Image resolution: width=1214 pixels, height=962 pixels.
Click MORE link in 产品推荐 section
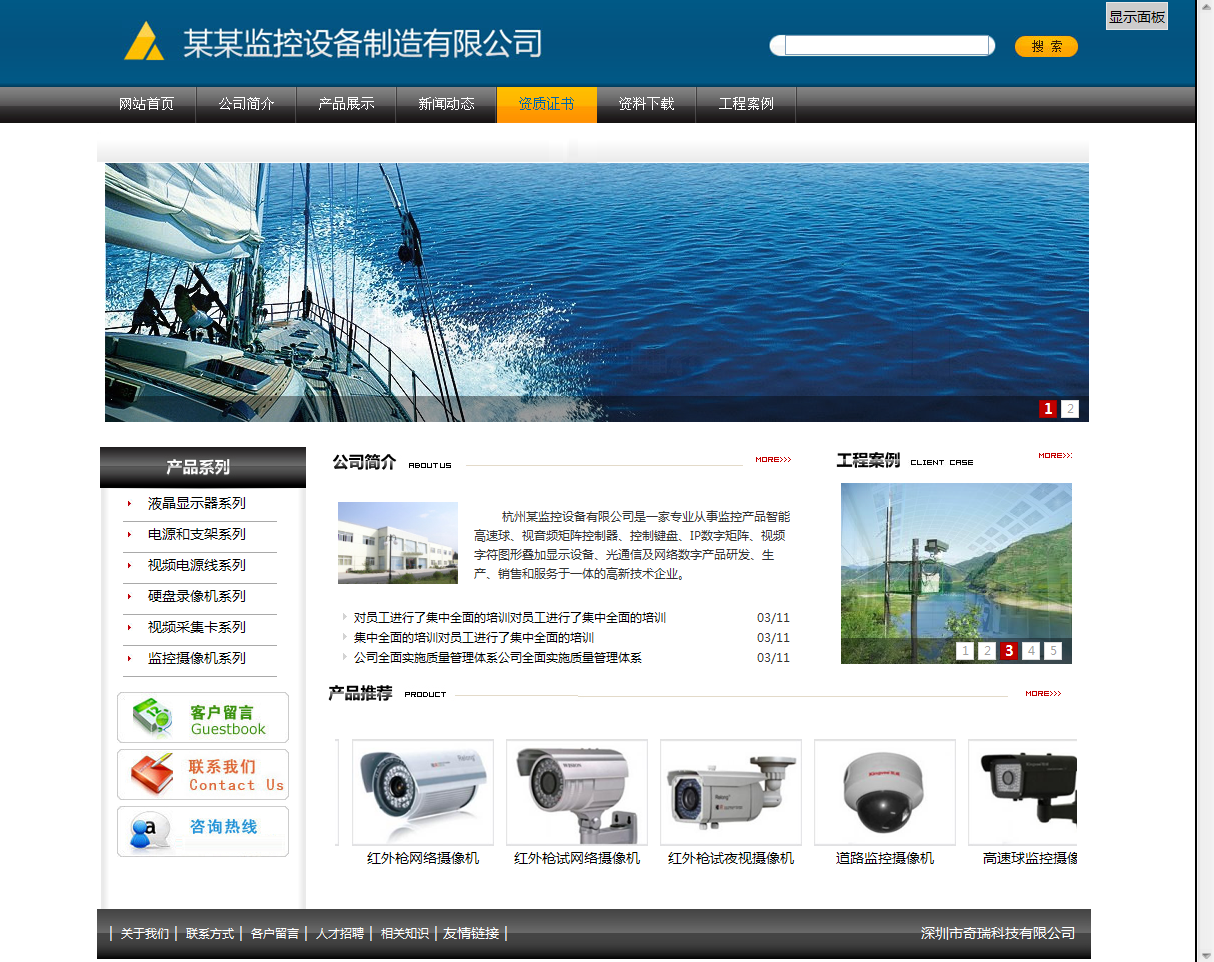tap(1043, 693)
